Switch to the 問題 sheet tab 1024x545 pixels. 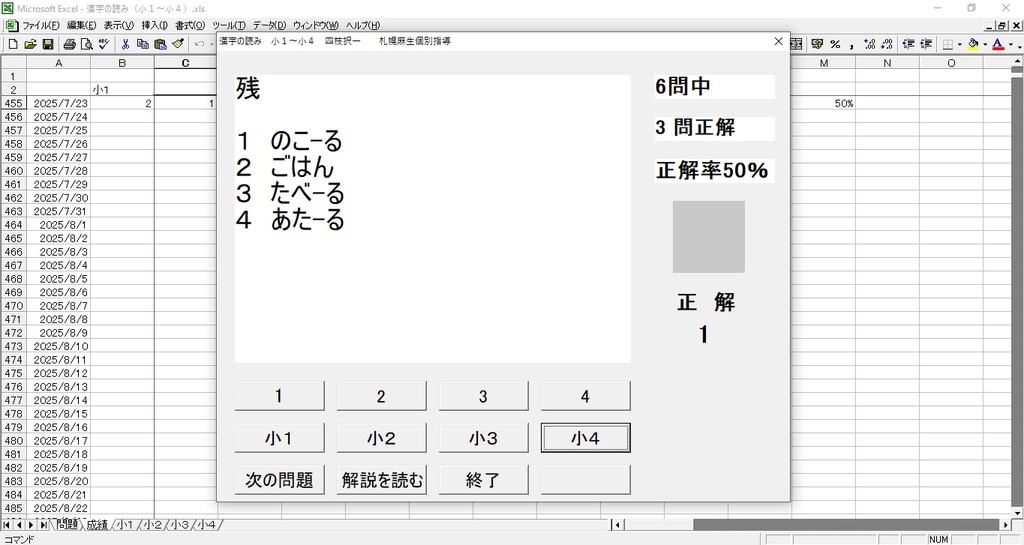pyautogui.click(x=67, y=525)
